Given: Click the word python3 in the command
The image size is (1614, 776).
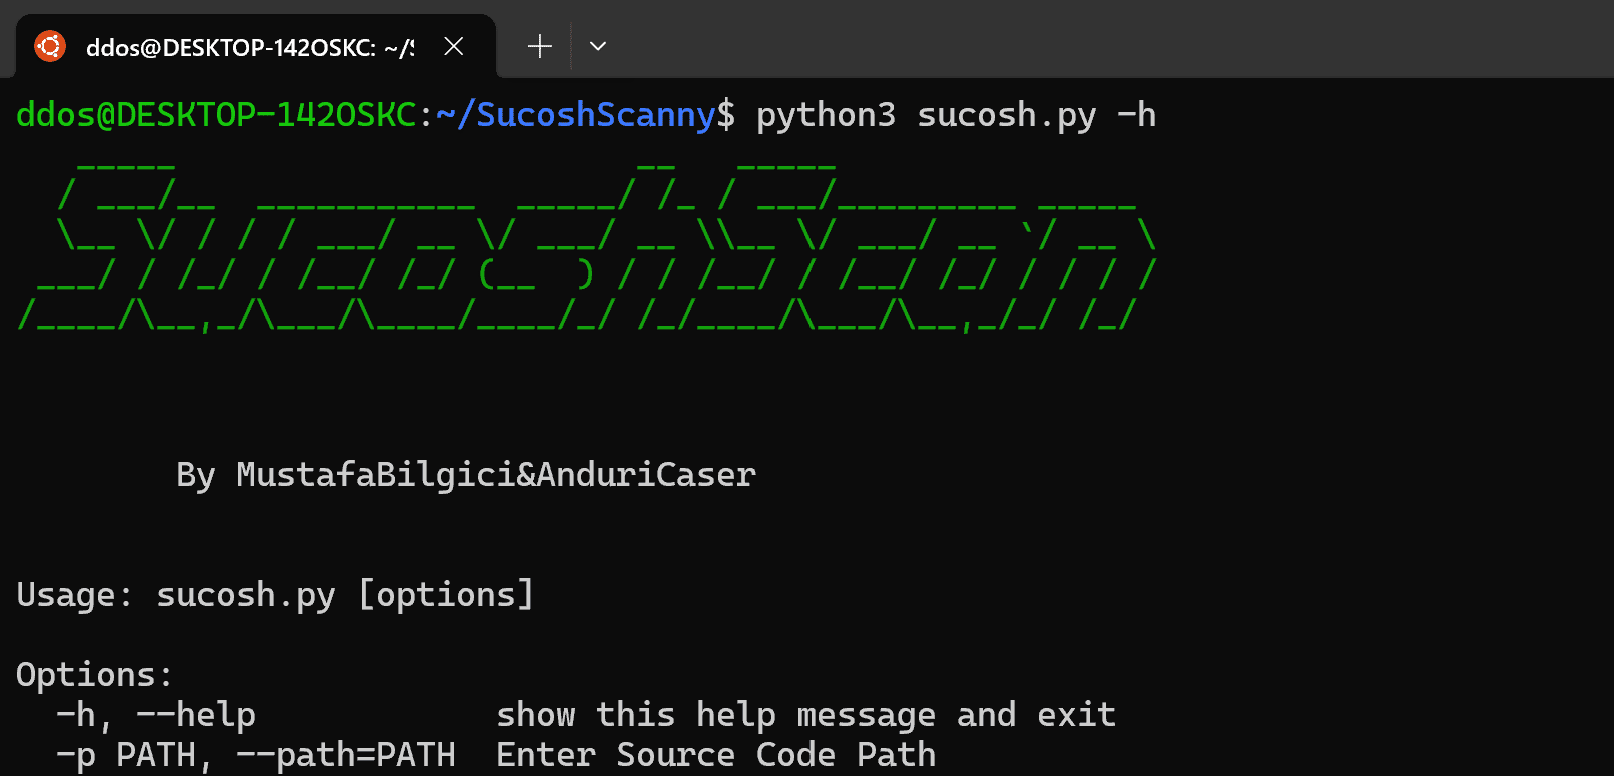Looking at the screenshot, I should click(826, 116).
